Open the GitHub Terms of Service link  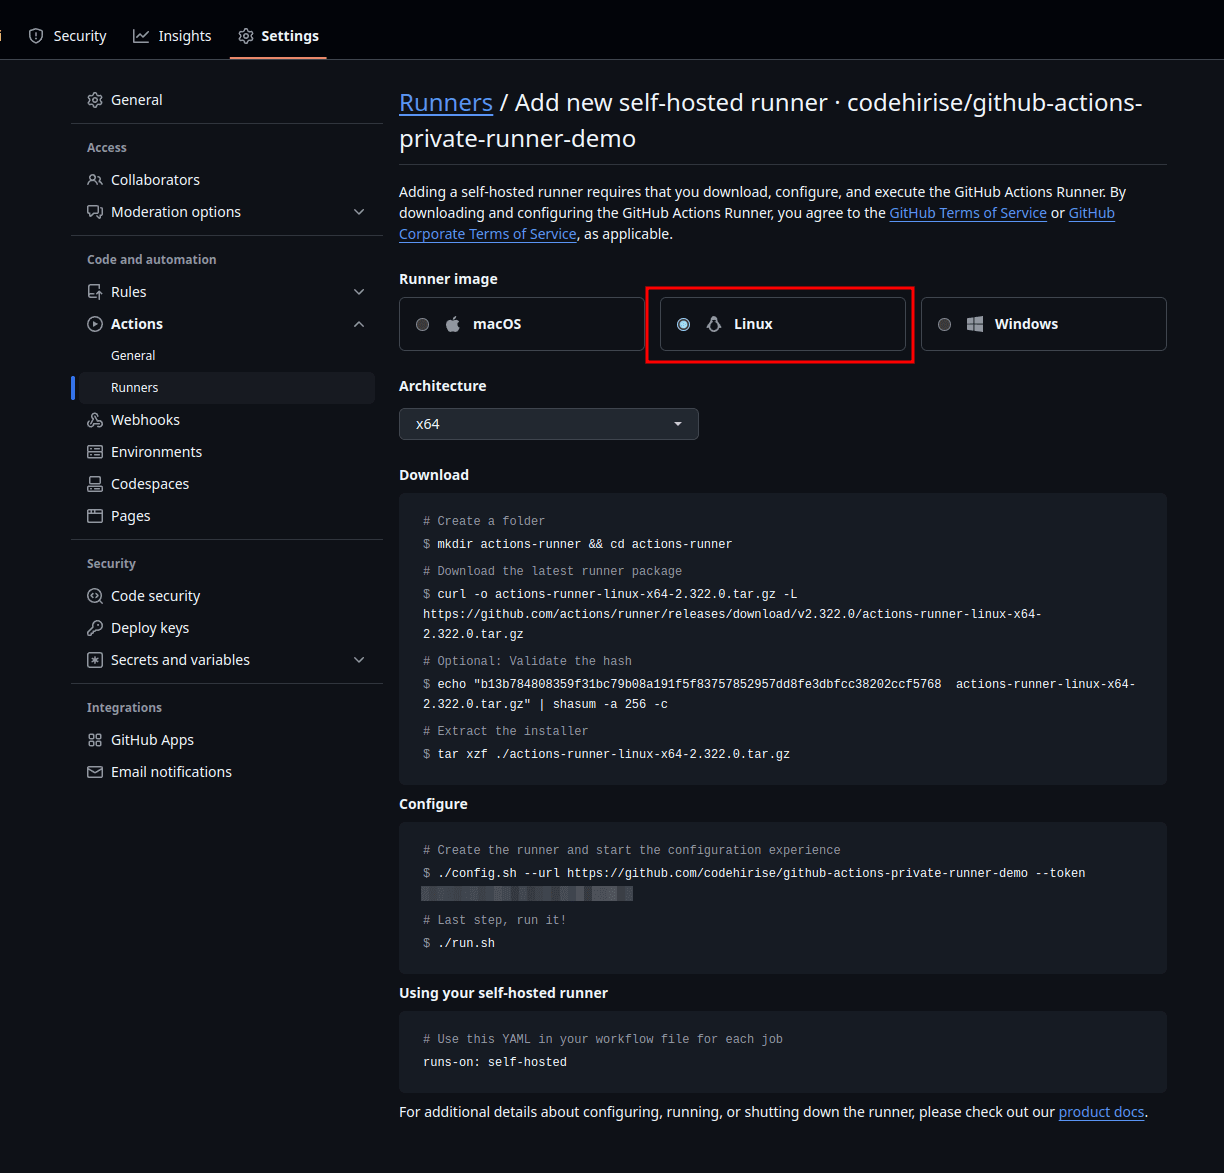[x=967, y=212]
